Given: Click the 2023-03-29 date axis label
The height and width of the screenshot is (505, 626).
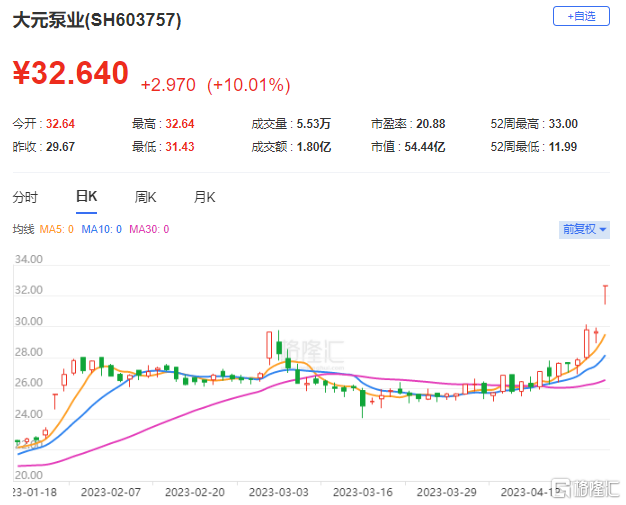Looking at the screenshot, I should pyautogui.click(x=447, y=492).
